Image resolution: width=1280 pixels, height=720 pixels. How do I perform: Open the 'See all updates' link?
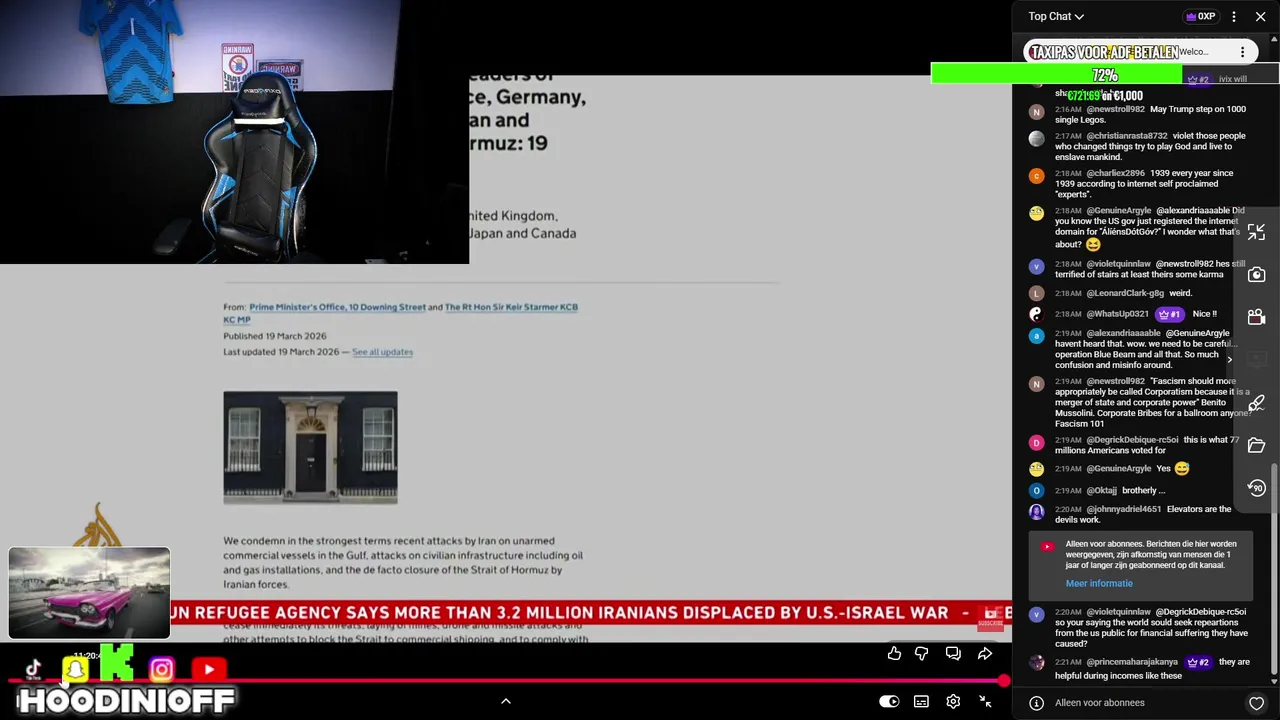pyautogui.click(x=382, y=352)
